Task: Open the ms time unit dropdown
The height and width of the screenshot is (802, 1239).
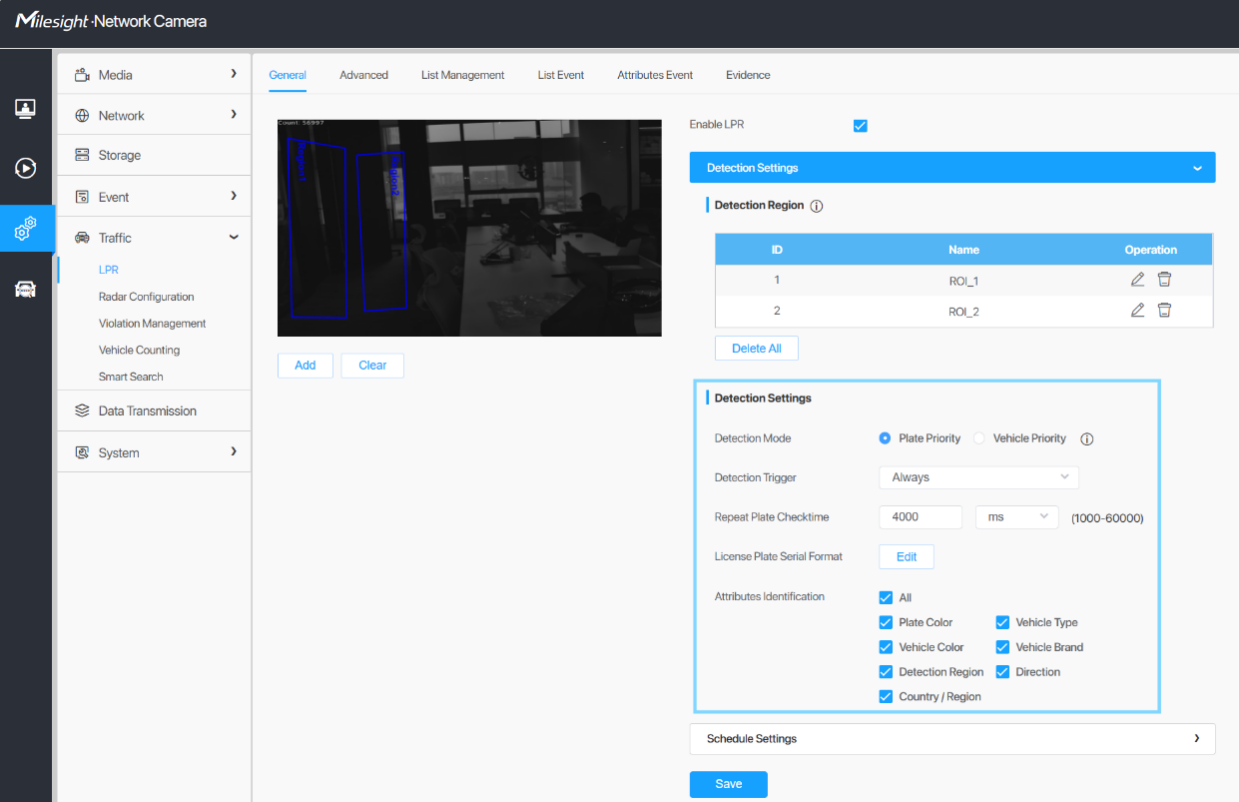Action: point(1017,517)
